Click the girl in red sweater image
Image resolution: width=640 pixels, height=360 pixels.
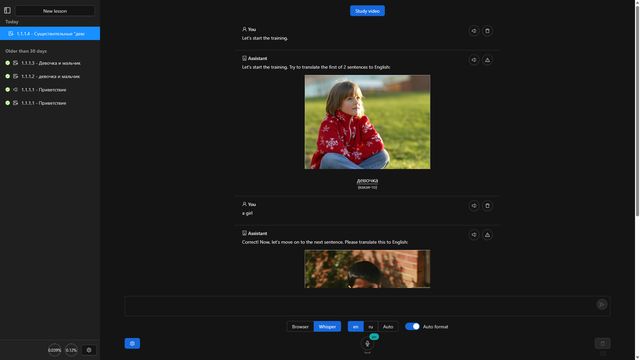click(367, 122)
